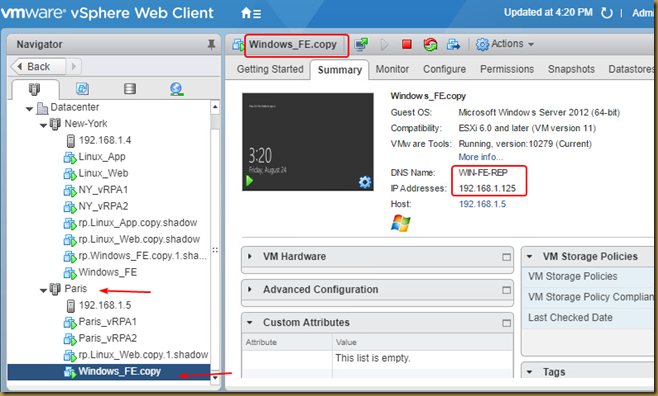Click the play icon on console thumbnail

click(x=250, y=181)
